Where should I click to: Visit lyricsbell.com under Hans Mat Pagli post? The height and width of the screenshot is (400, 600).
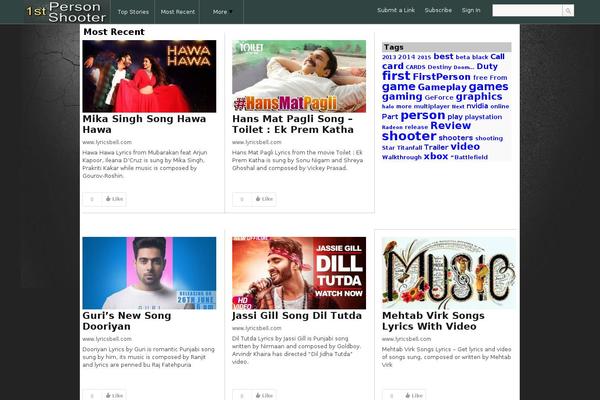tap(256, 142)
